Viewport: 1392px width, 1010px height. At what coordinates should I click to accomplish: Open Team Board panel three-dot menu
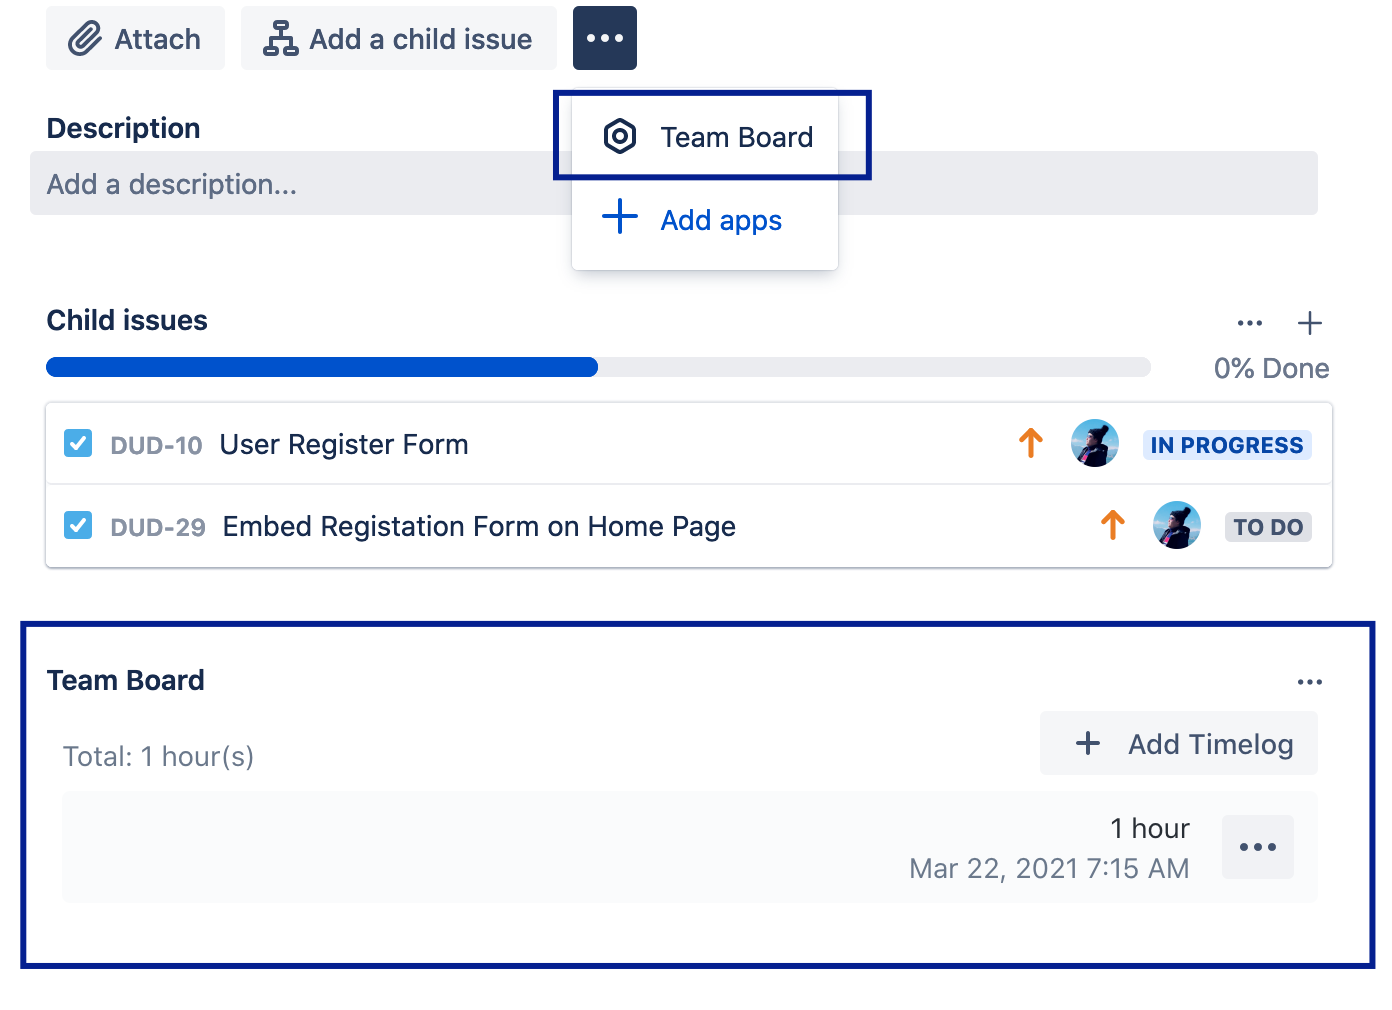click(1310, 682)
